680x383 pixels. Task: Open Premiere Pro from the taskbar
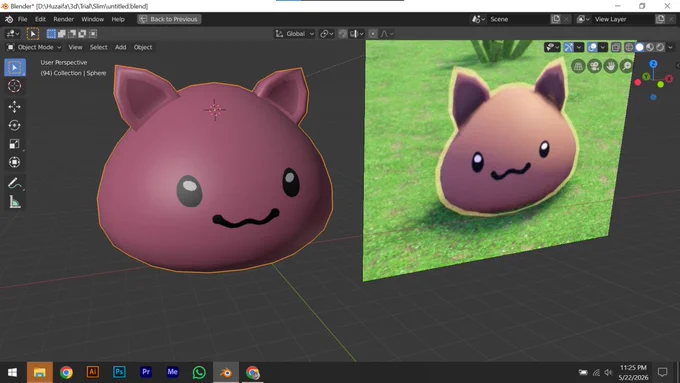(x=146, y=372)
